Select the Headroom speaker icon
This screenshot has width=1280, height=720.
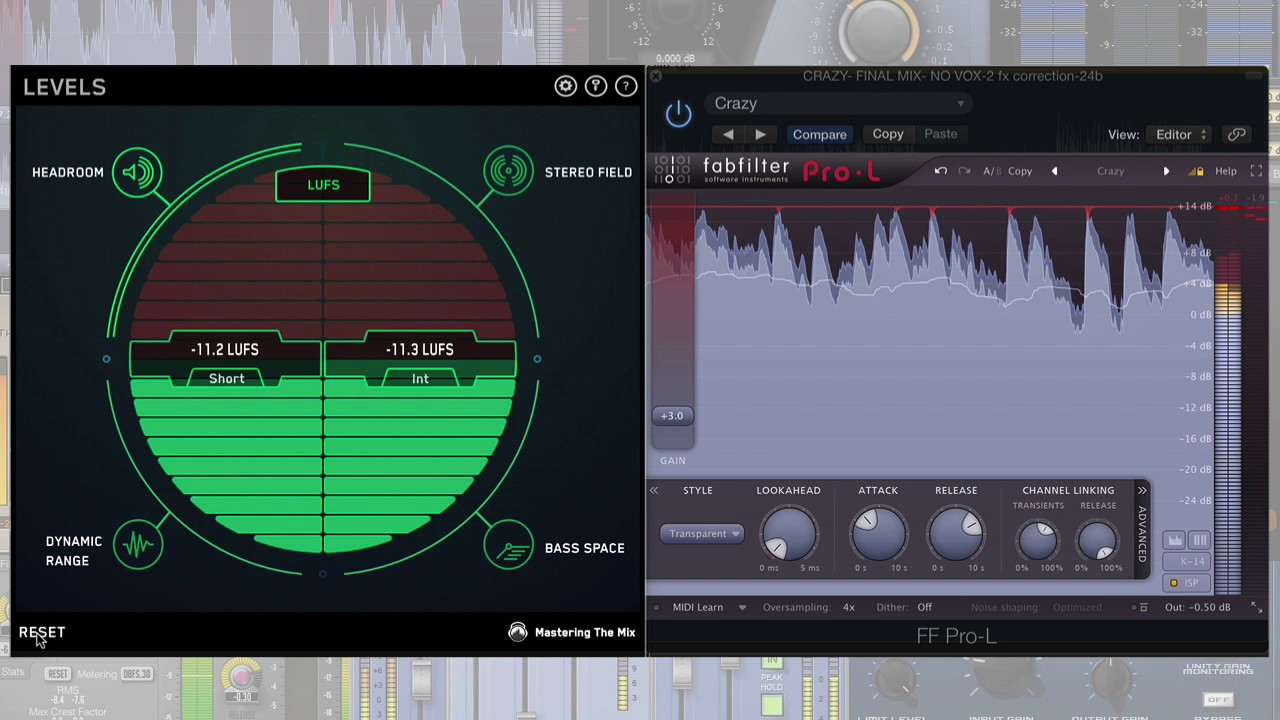pos(138,173)
